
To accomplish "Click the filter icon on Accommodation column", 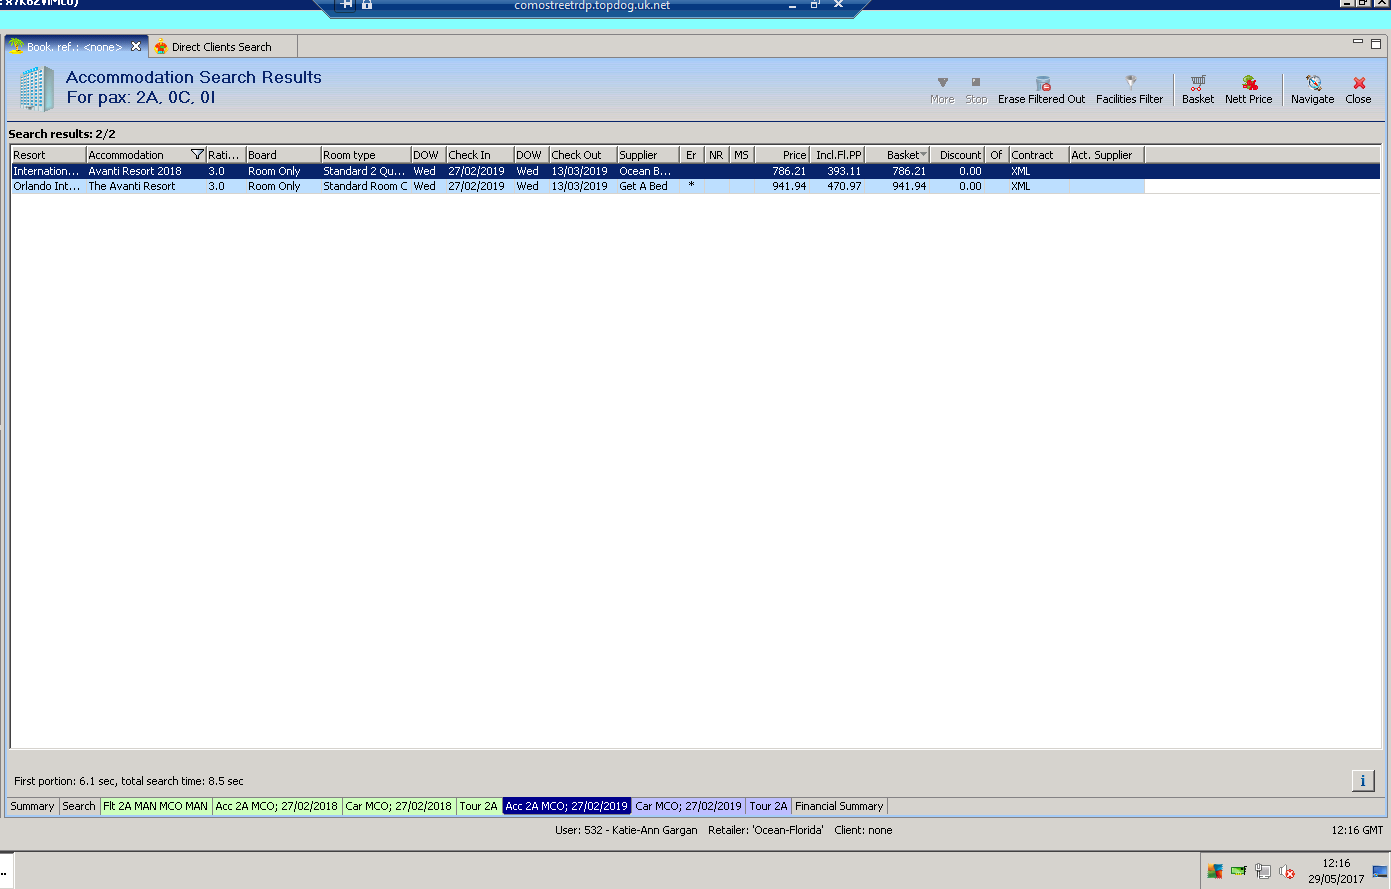I will 197,155.
